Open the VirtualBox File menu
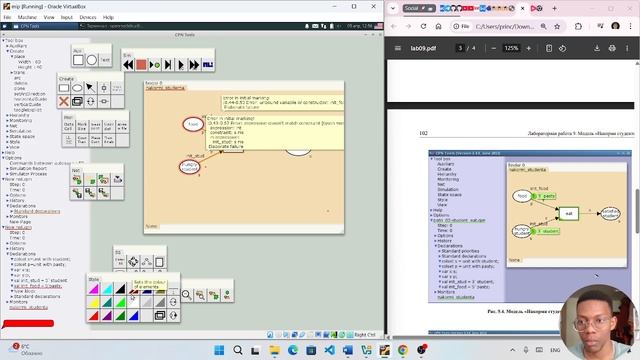The height and width of the screenshot is (360, 640). click(7, 18)
